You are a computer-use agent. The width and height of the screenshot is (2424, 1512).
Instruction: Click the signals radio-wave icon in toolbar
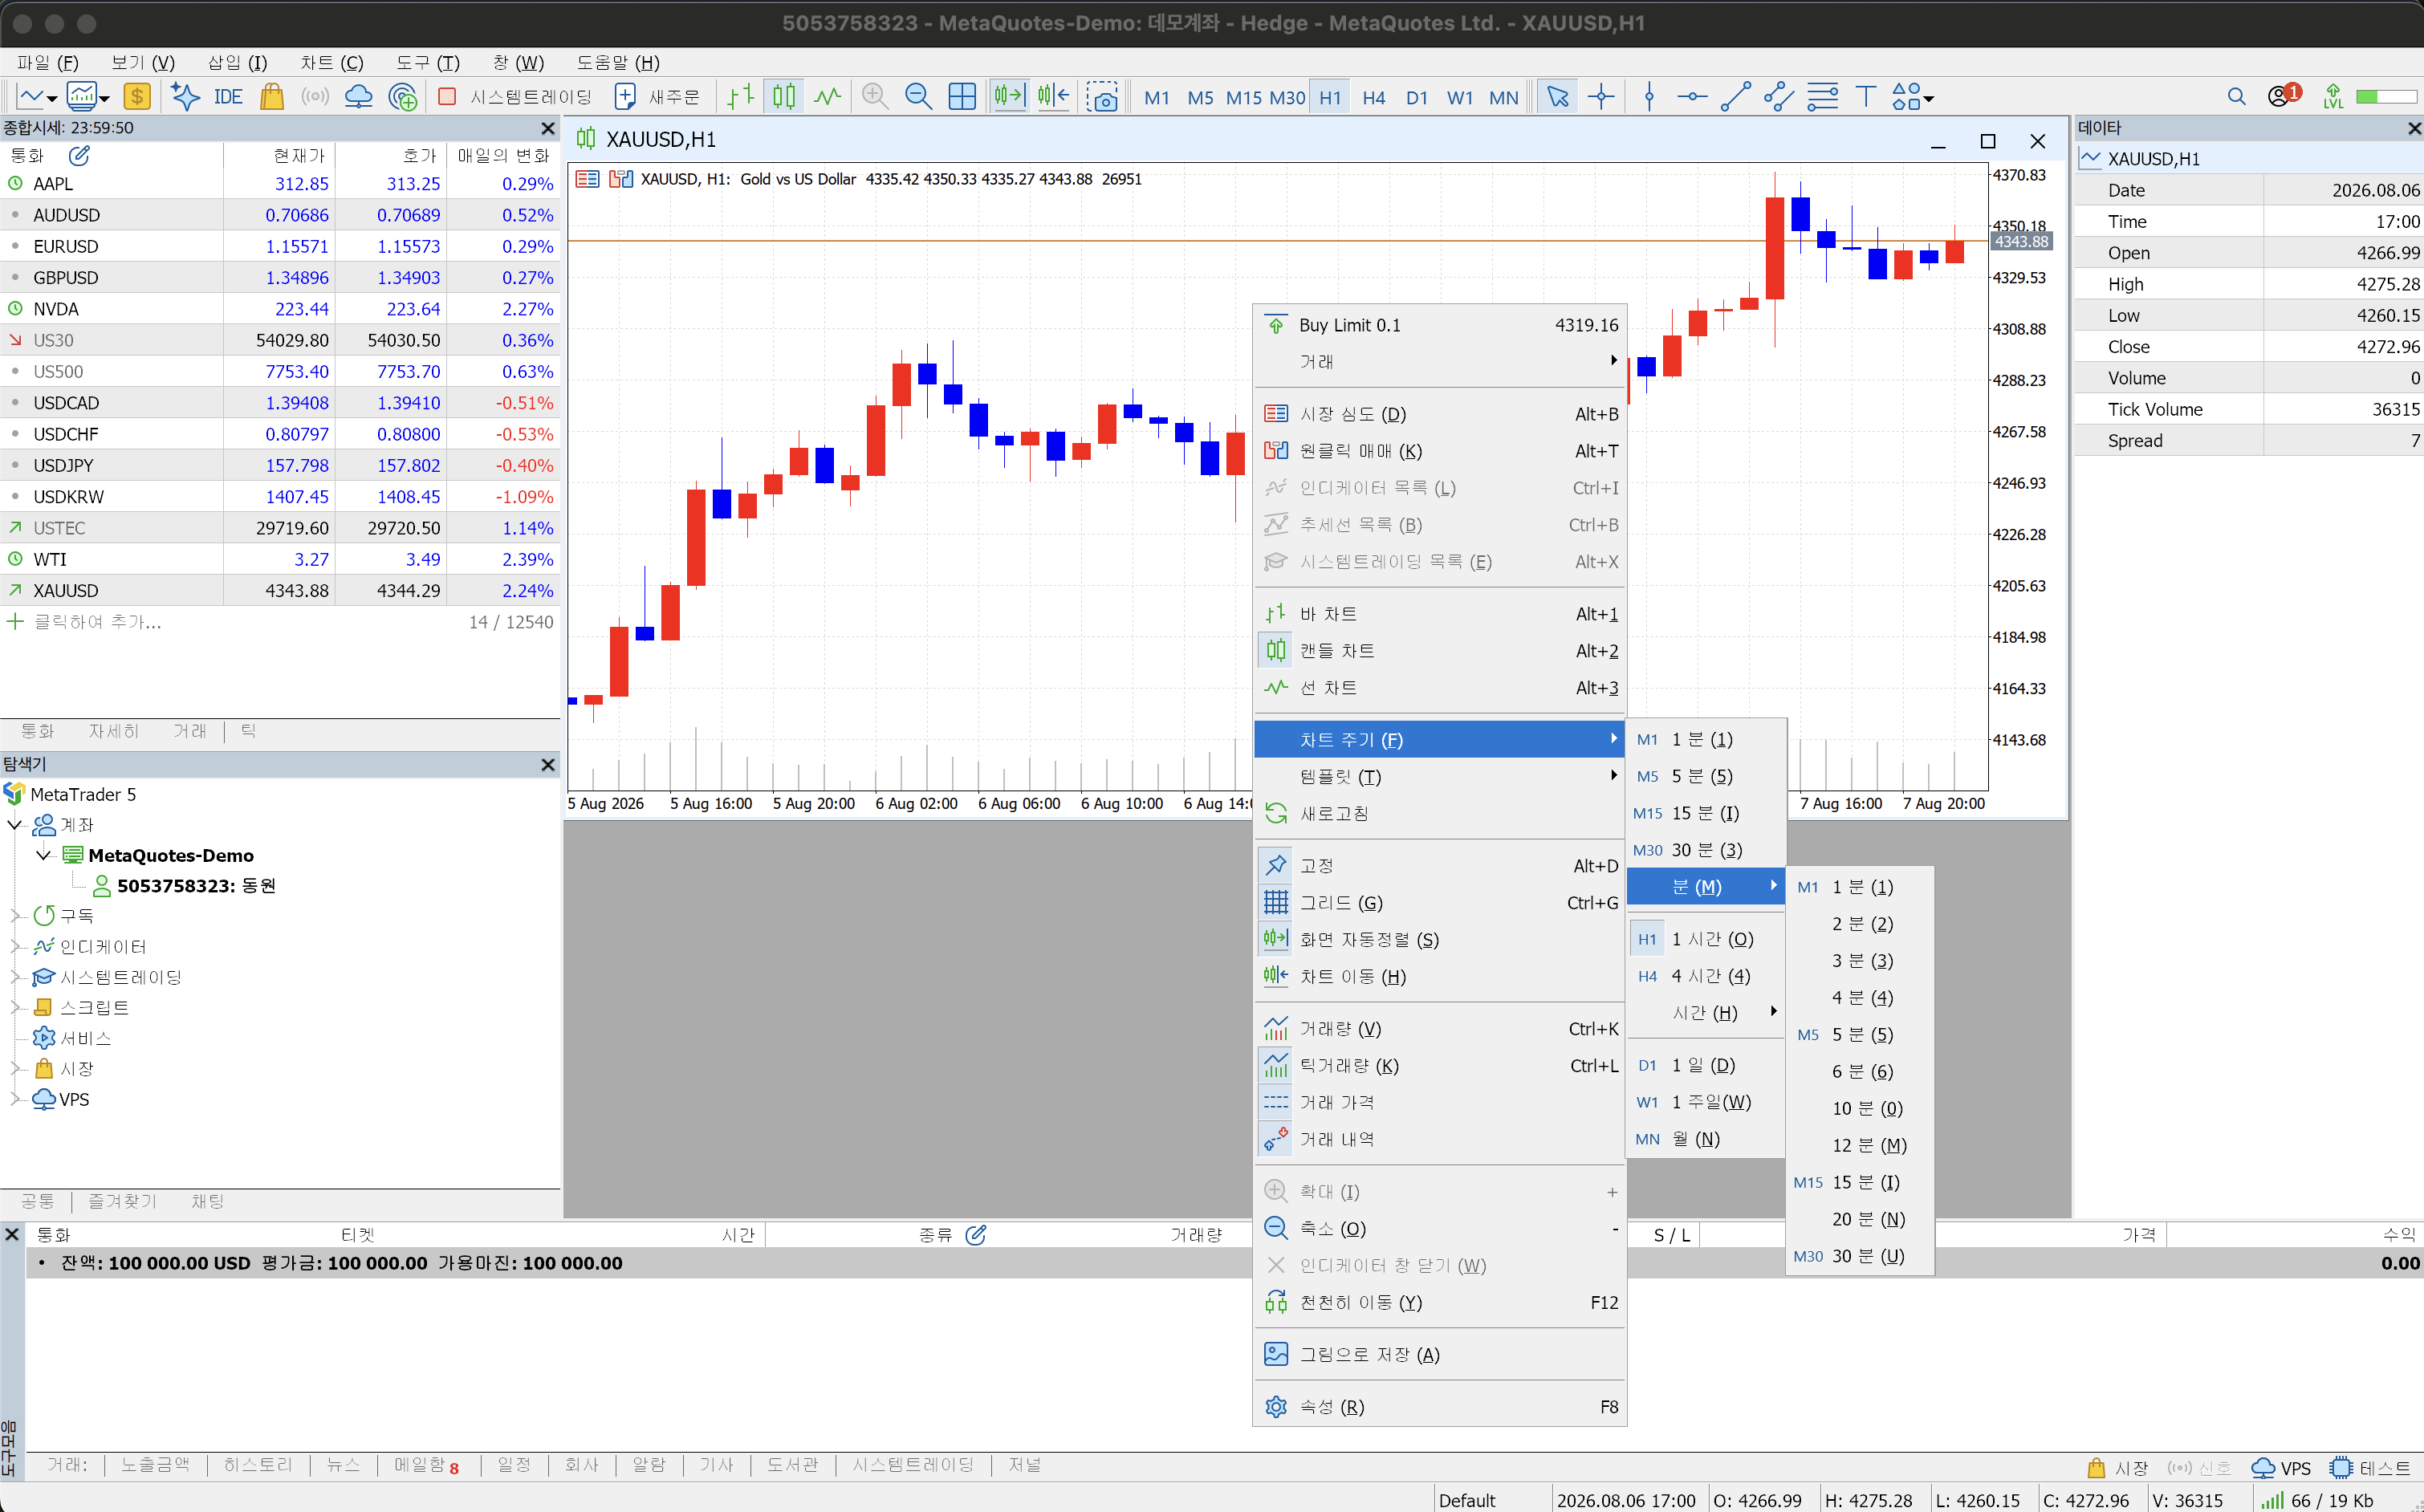pyautogui.click(x=315, y=97)
